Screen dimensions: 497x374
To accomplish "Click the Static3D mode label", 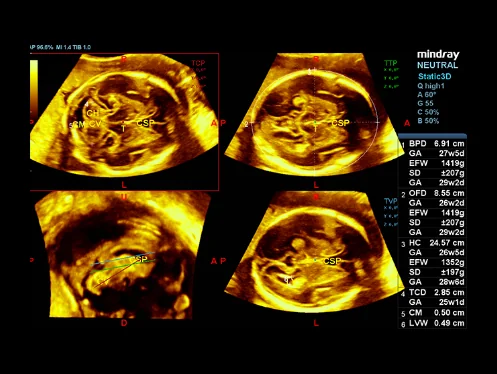I will (x=435, y=76).
